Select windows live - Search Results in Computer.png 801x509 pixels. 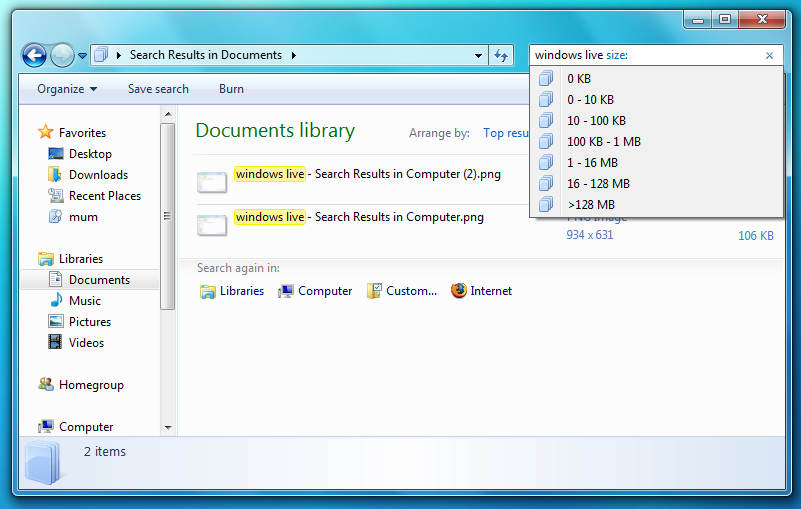(x=359, y=217)
